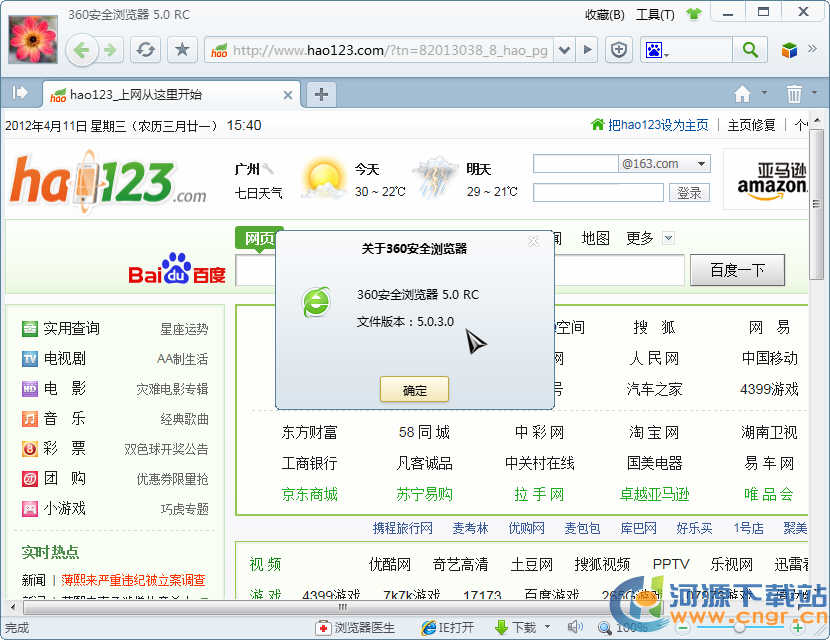Viewport: 830px width, 640px height.
Task: Open a new tab with plus button
Action: pos(321,94)
